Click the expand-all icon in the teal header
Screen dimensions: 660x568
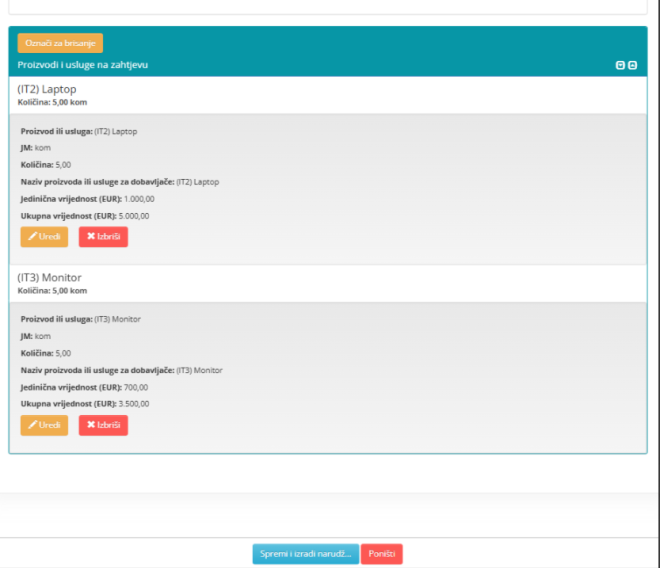coord(620,65)
